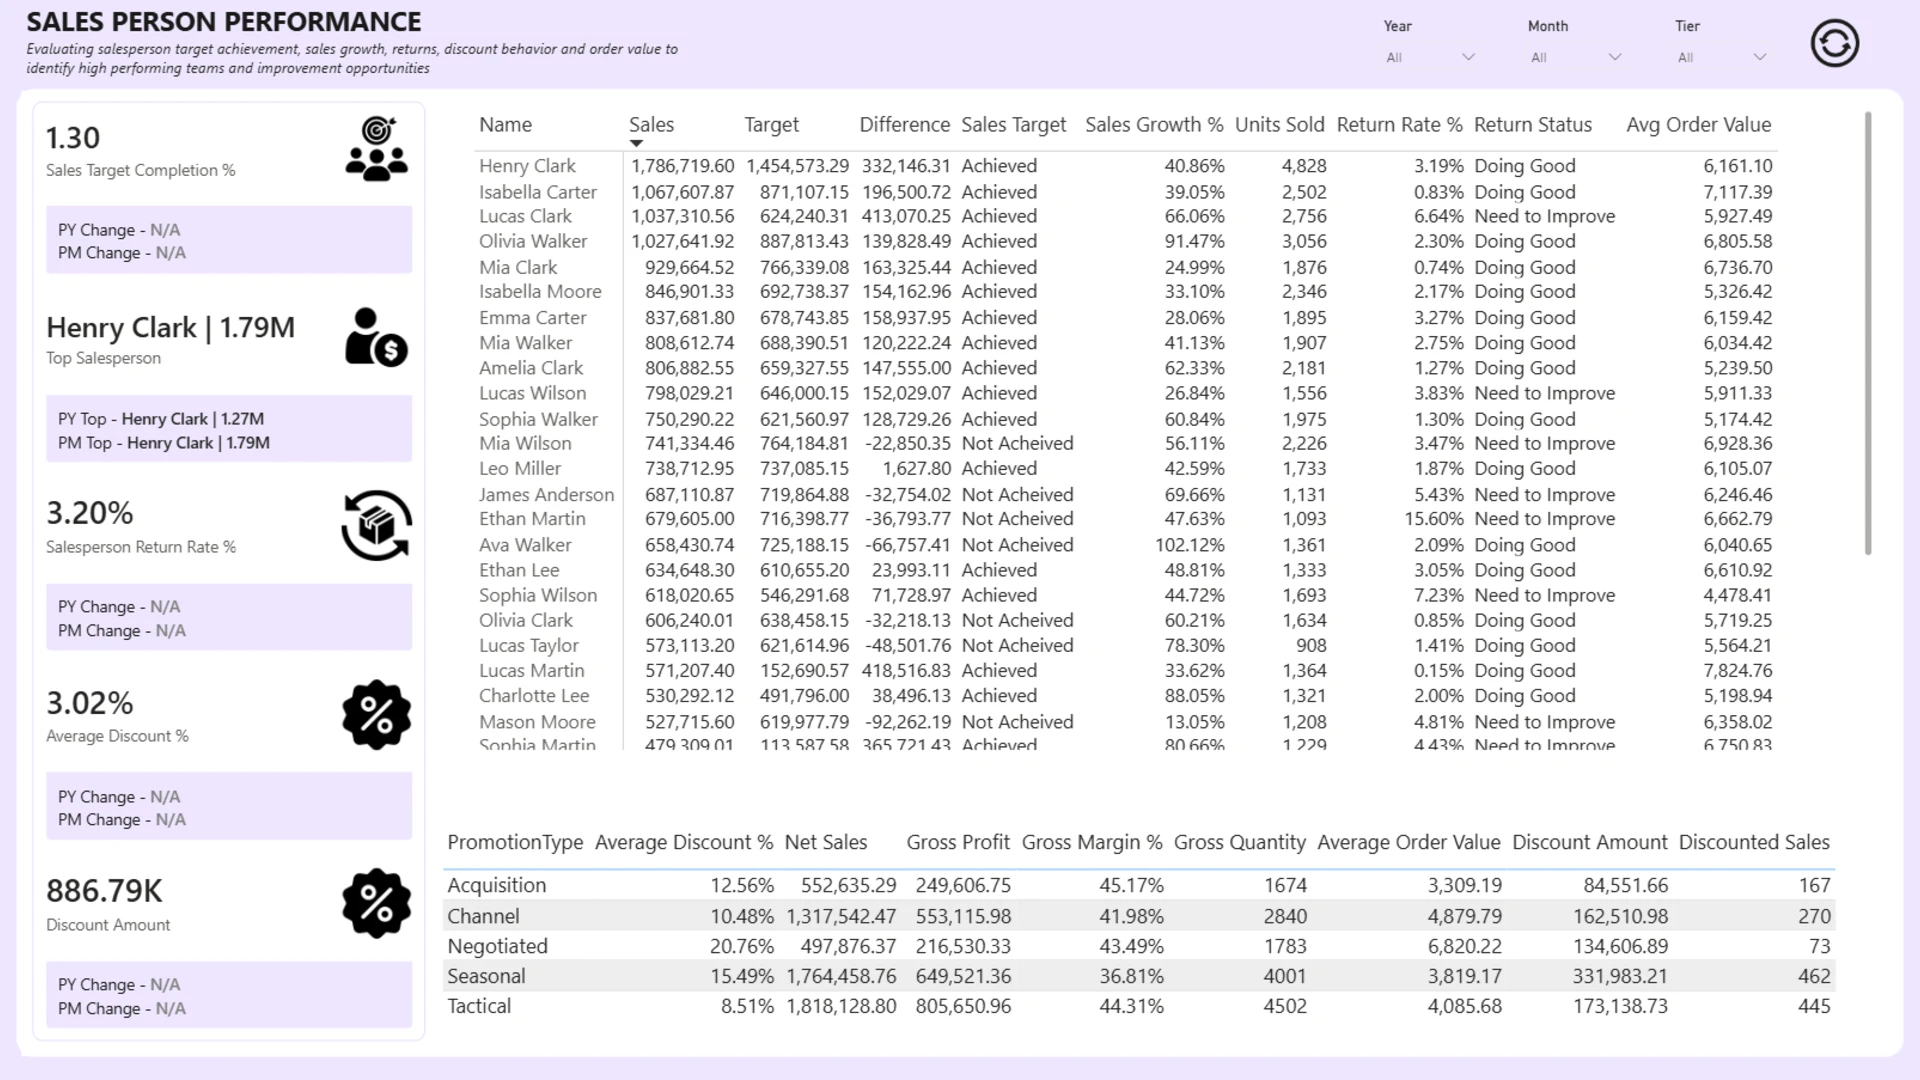The width and height of the screenshot is (1920, 1080).
Task: Select Mia Wilson in the table
Action: coord(525,443)
